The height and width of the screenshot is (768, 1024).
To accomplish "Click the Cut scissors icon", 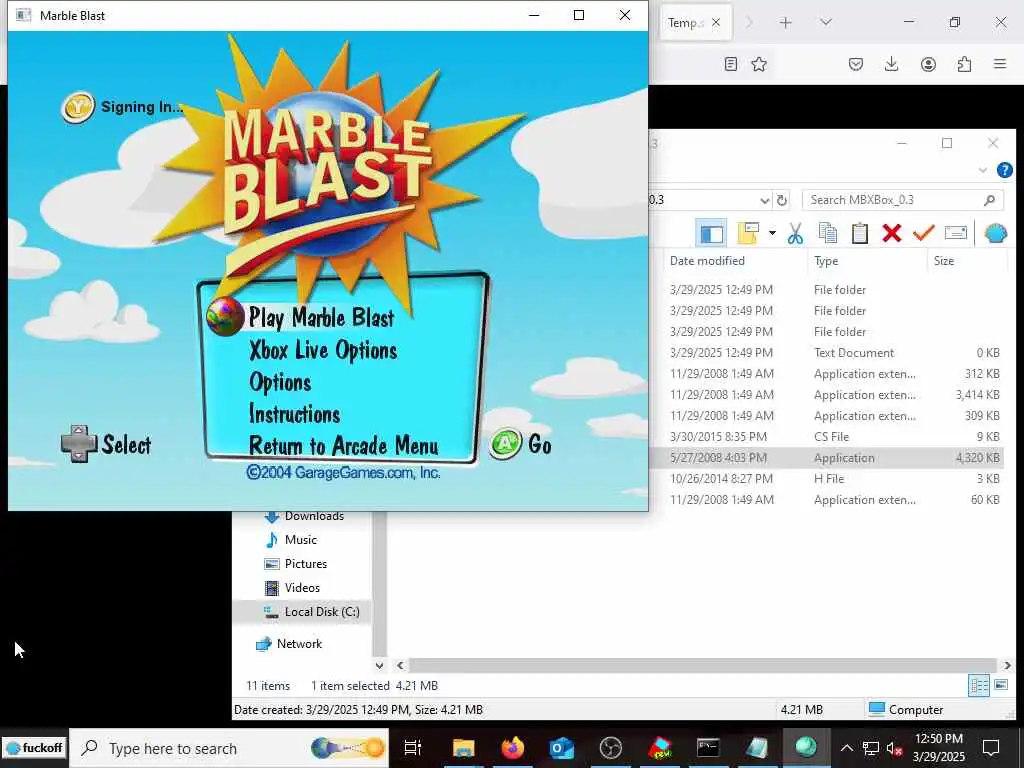I will pos(795,233).
